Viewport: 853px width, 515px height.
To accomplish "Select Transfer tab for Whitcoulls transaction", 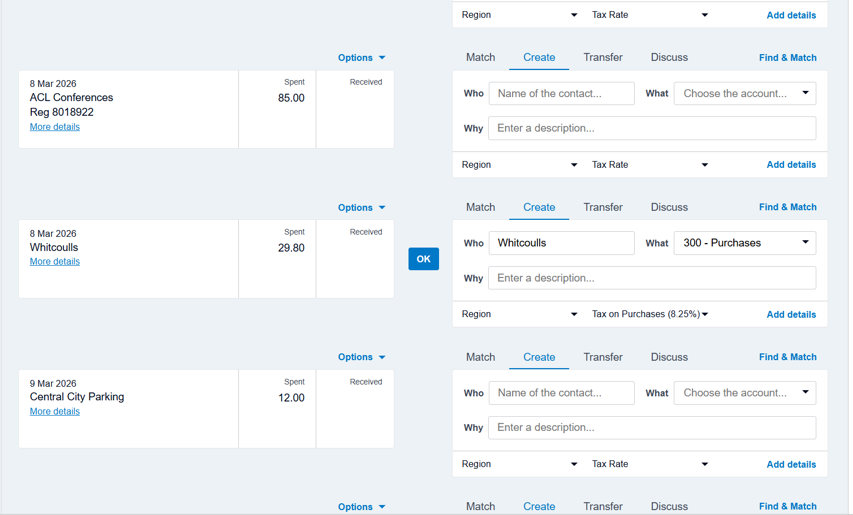I will point(603,207).
